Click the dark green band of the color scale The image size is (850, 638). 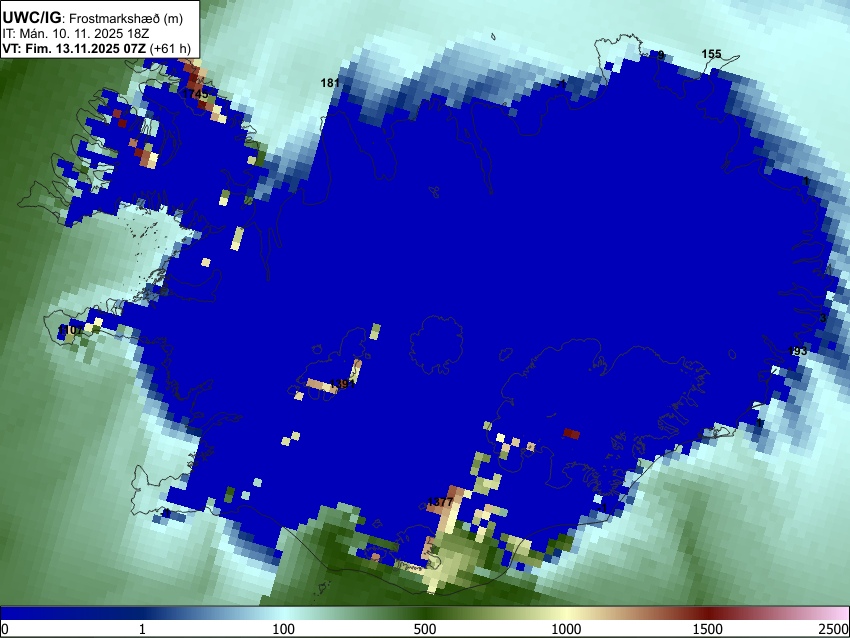424,613
